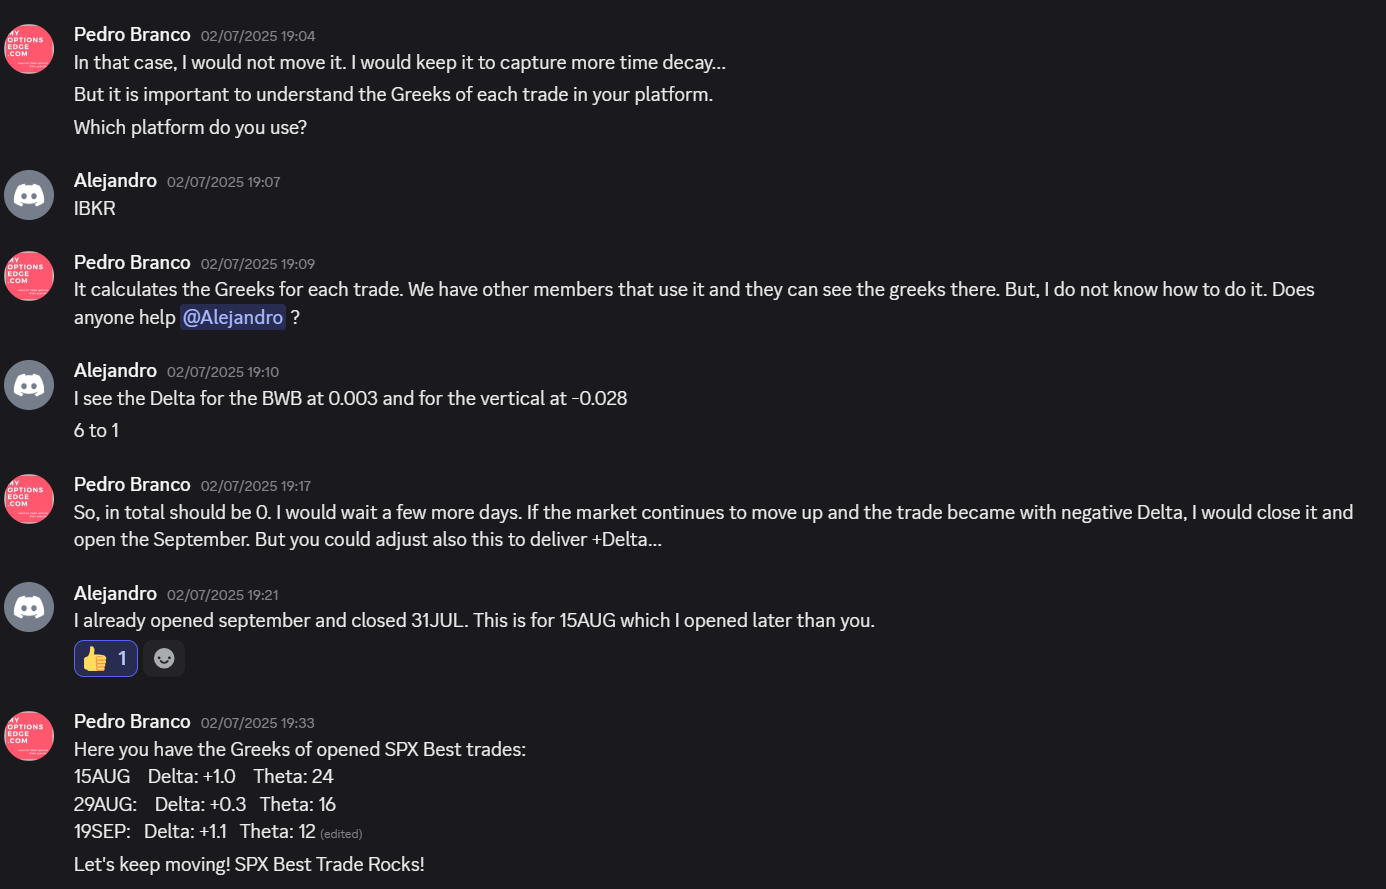This screenshot has width=1386, height=889.
Task: Click Pedro Branco's name on the 19:33 message
Action: pyautogui.click(x=132, y=722)
